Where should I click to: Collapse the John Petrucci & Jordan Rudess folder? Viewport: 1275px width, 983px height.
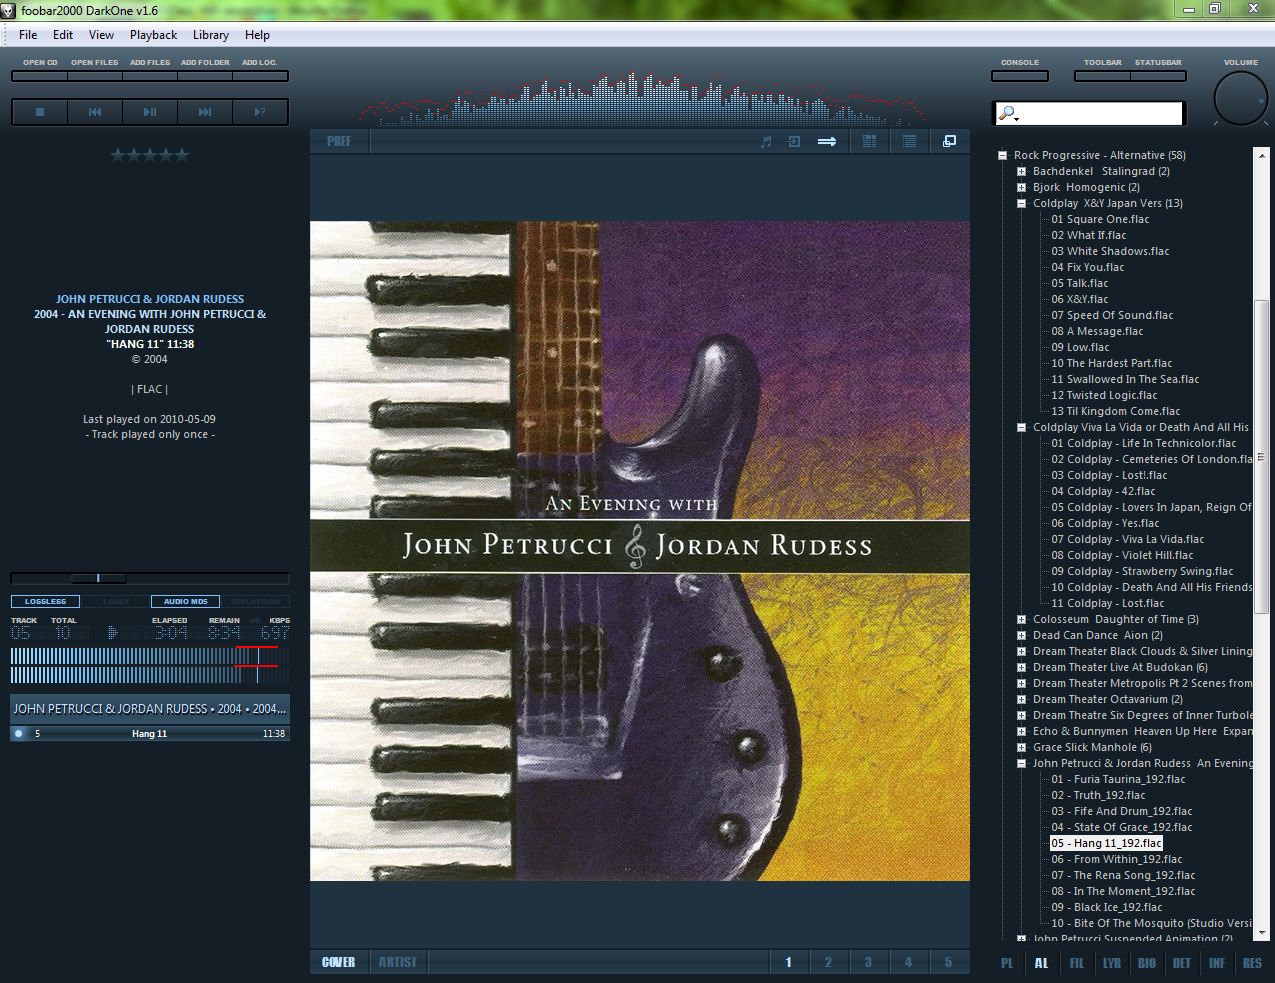click(1021, 763)
